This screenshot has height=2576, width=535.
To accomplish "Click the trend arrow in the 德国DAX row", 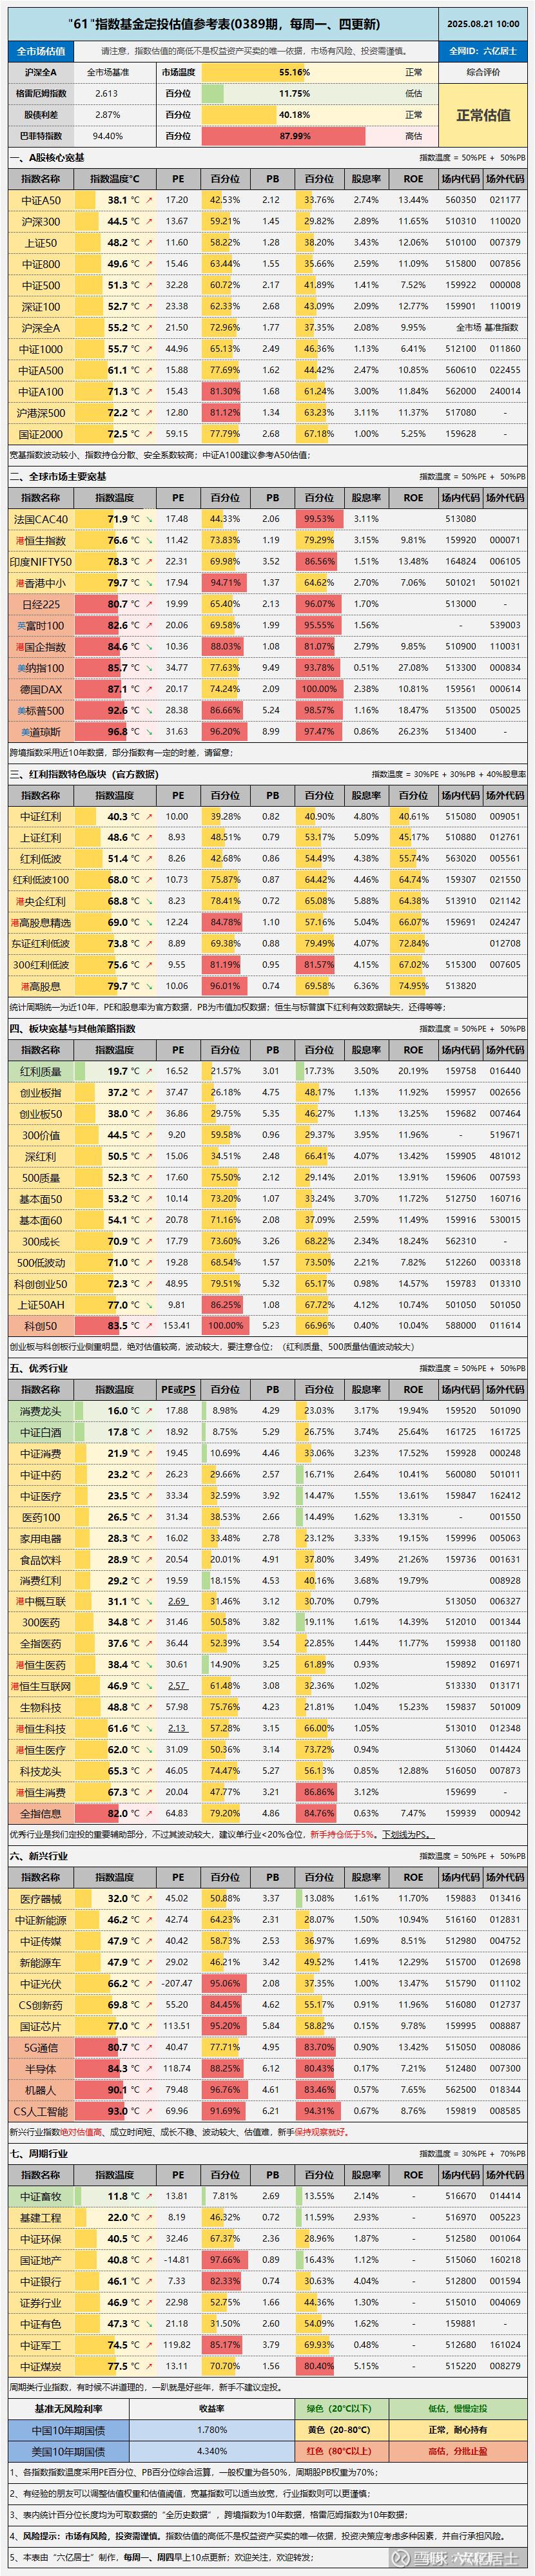I will click(150, 689).
